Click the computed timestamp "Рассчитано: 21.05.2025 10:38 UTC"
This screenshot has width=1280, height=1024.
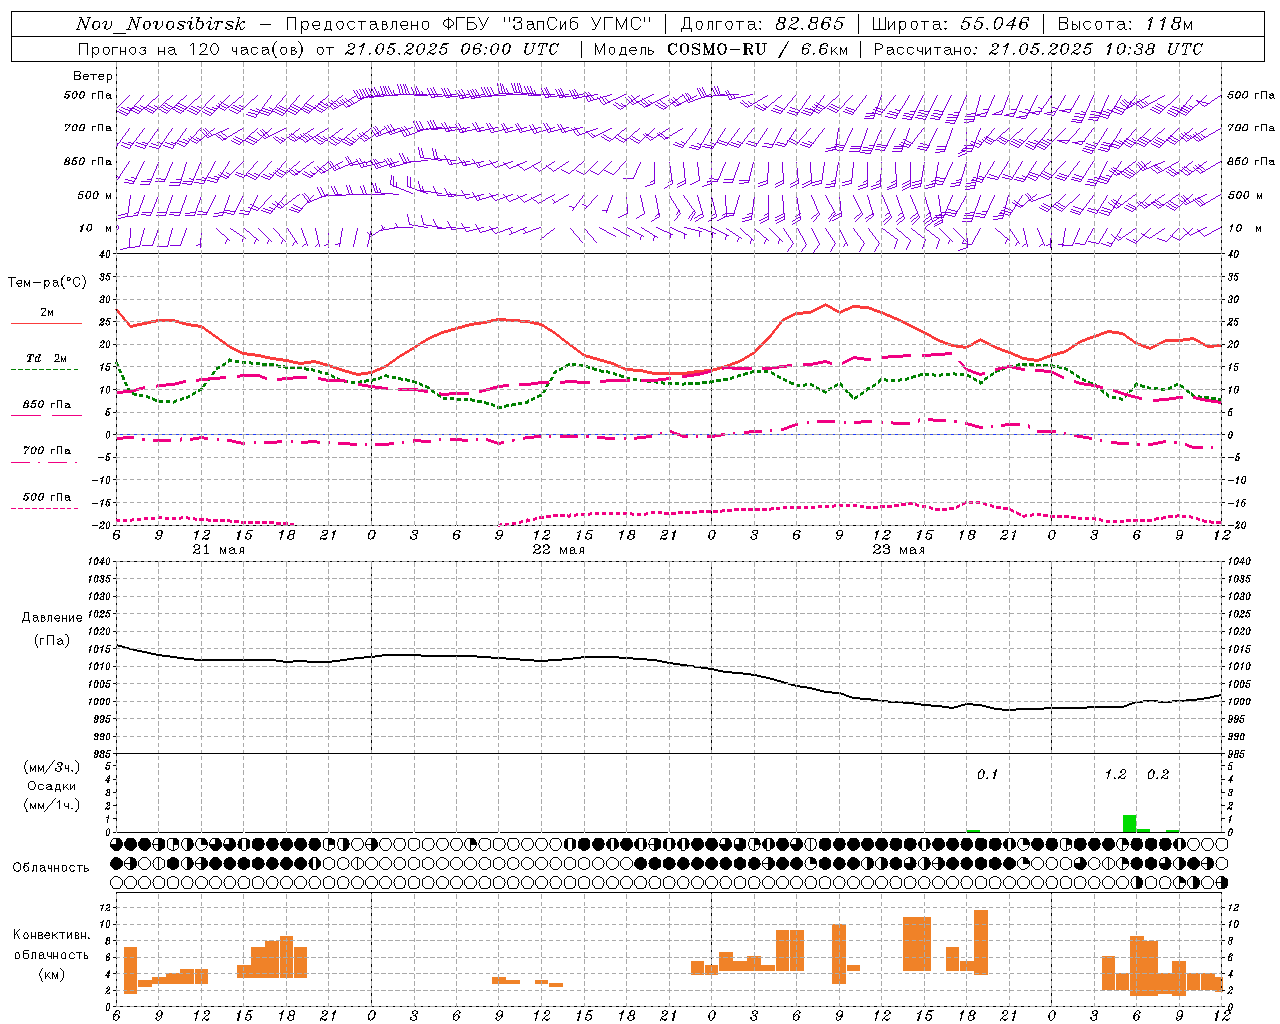click(x=1038, y=49)
